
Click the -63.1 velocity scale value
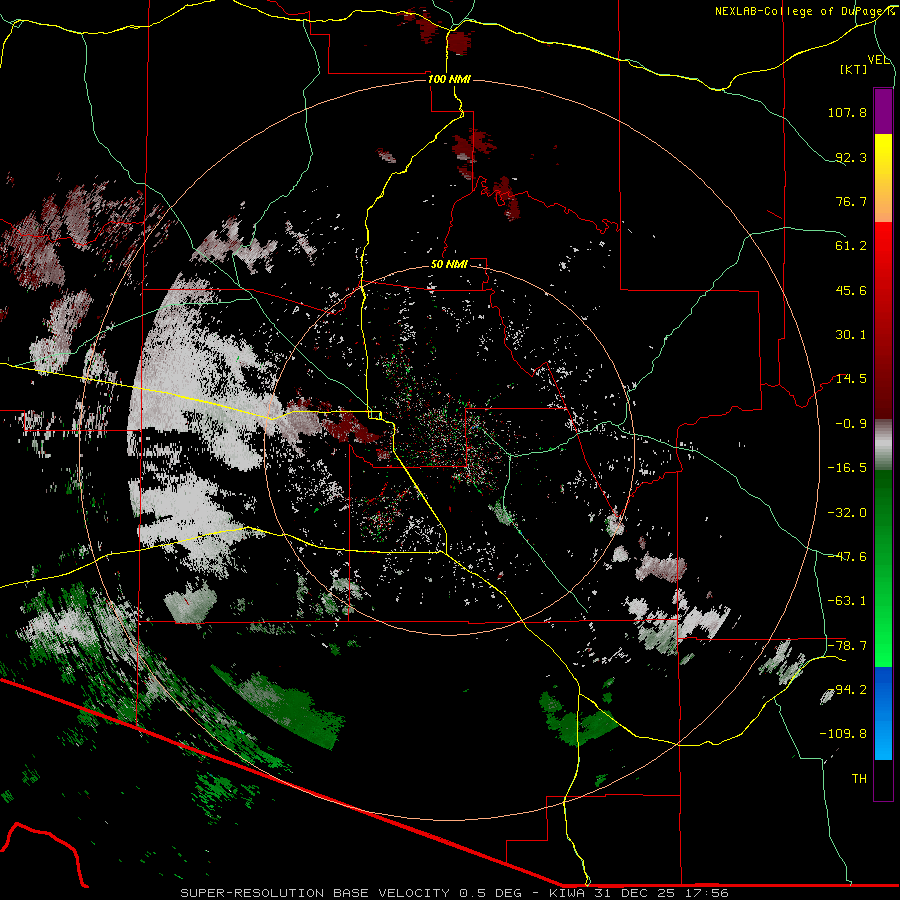tap(847, 601)
